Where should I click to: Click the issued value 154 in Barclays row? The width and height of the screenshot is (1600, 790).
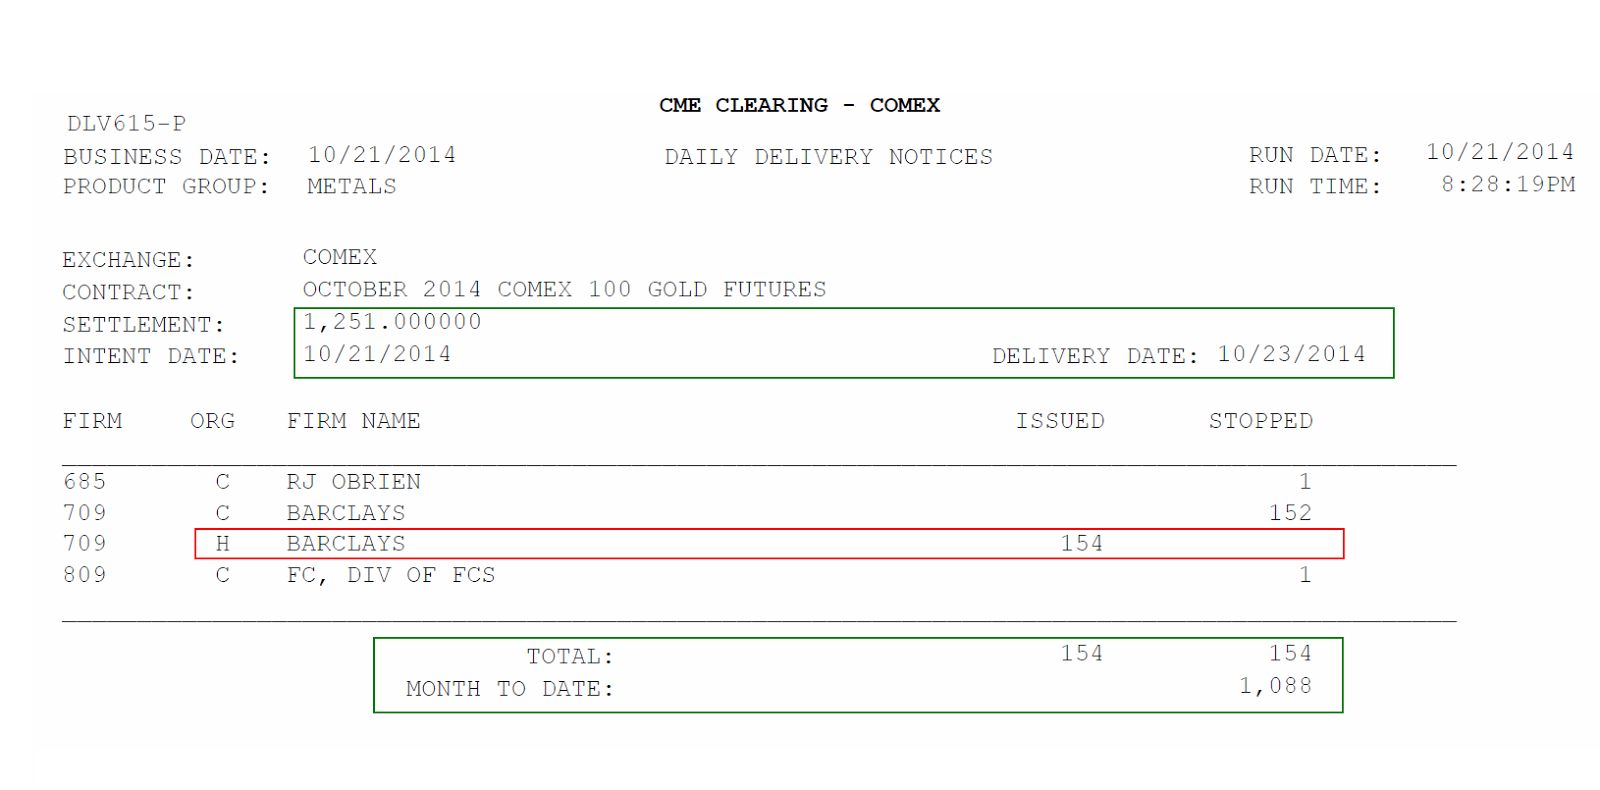click(x=1081, y=544)
